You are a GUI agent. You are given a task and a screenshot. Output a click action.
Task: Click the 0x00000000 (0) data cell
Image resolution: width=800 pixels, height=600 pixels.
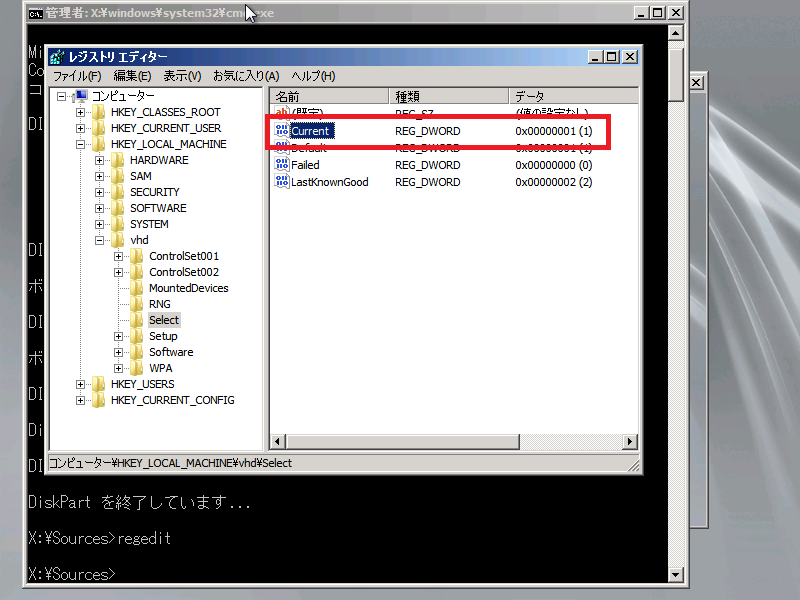coord(554,165)
